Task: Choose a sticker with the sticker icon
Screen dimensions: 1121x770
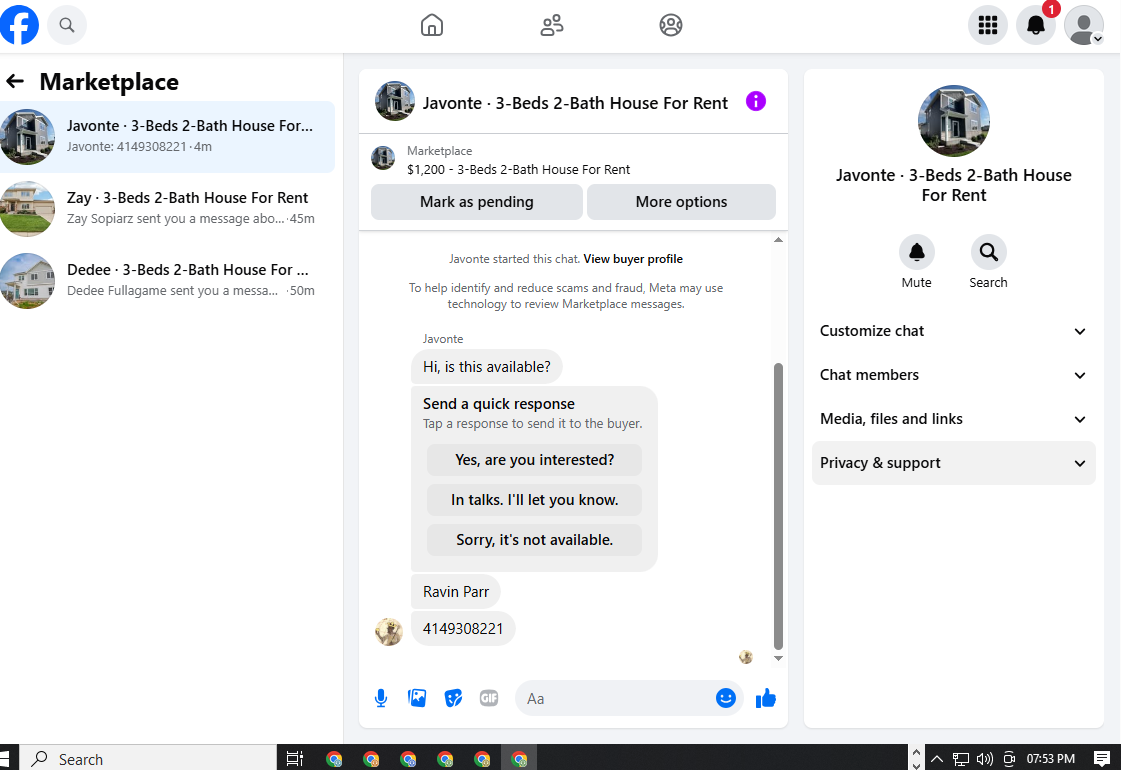Action: pos(453,698)
